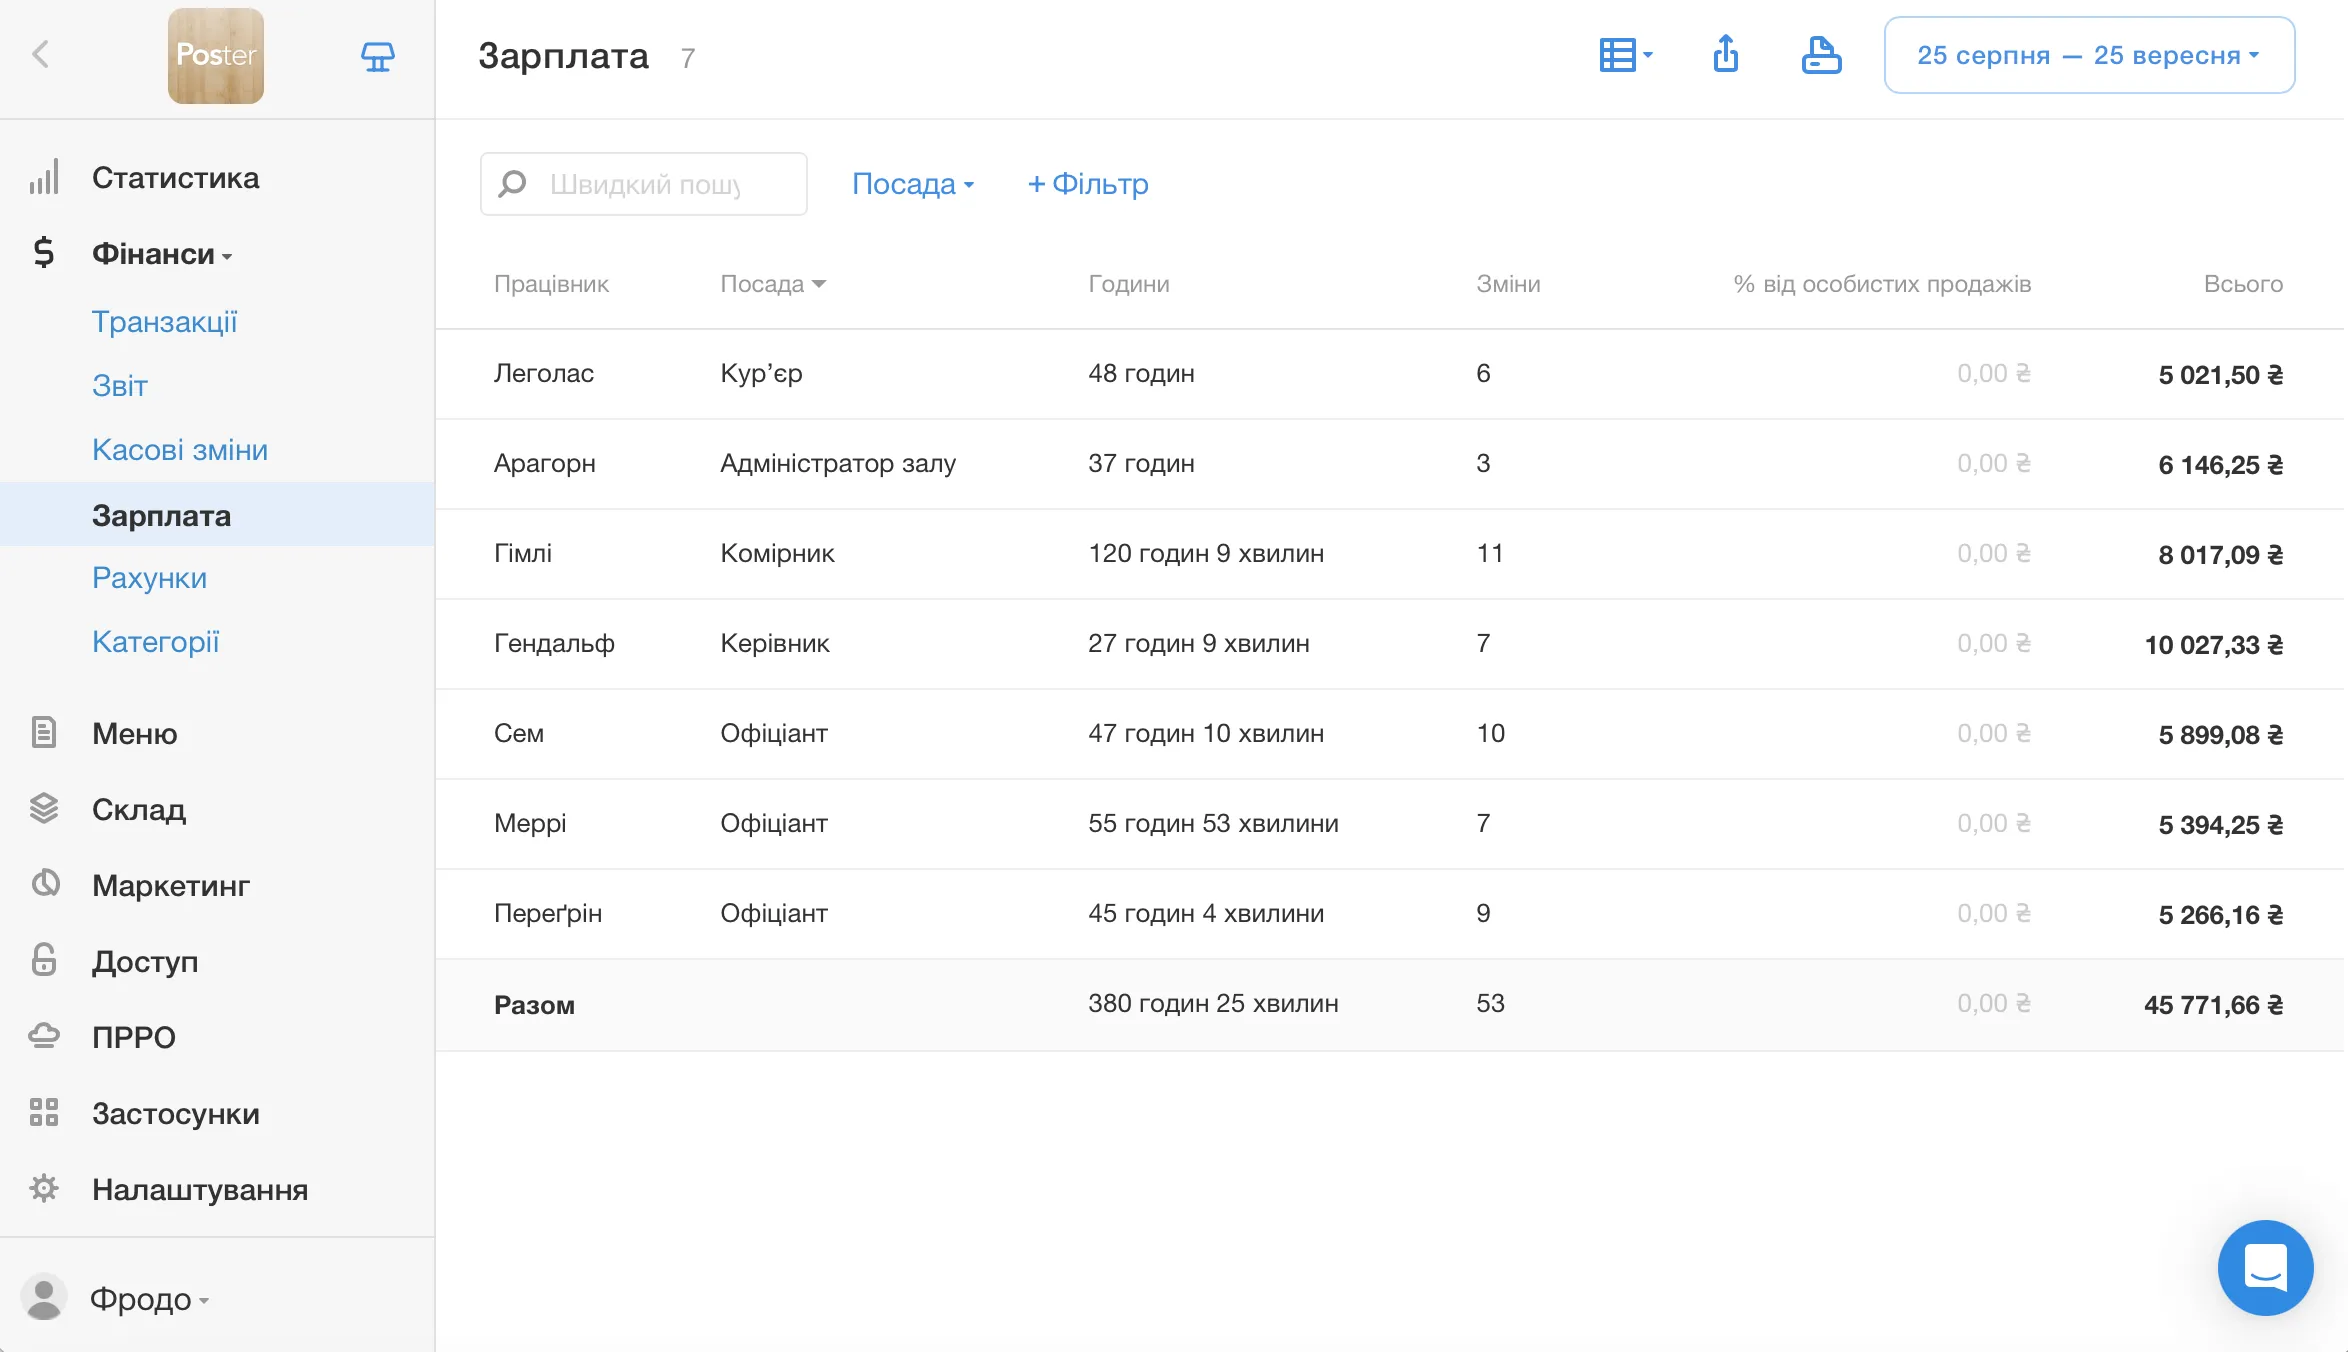The image size is (2348, 1352).
Task: Go to Транзакції page
Action: coord(164,322)
